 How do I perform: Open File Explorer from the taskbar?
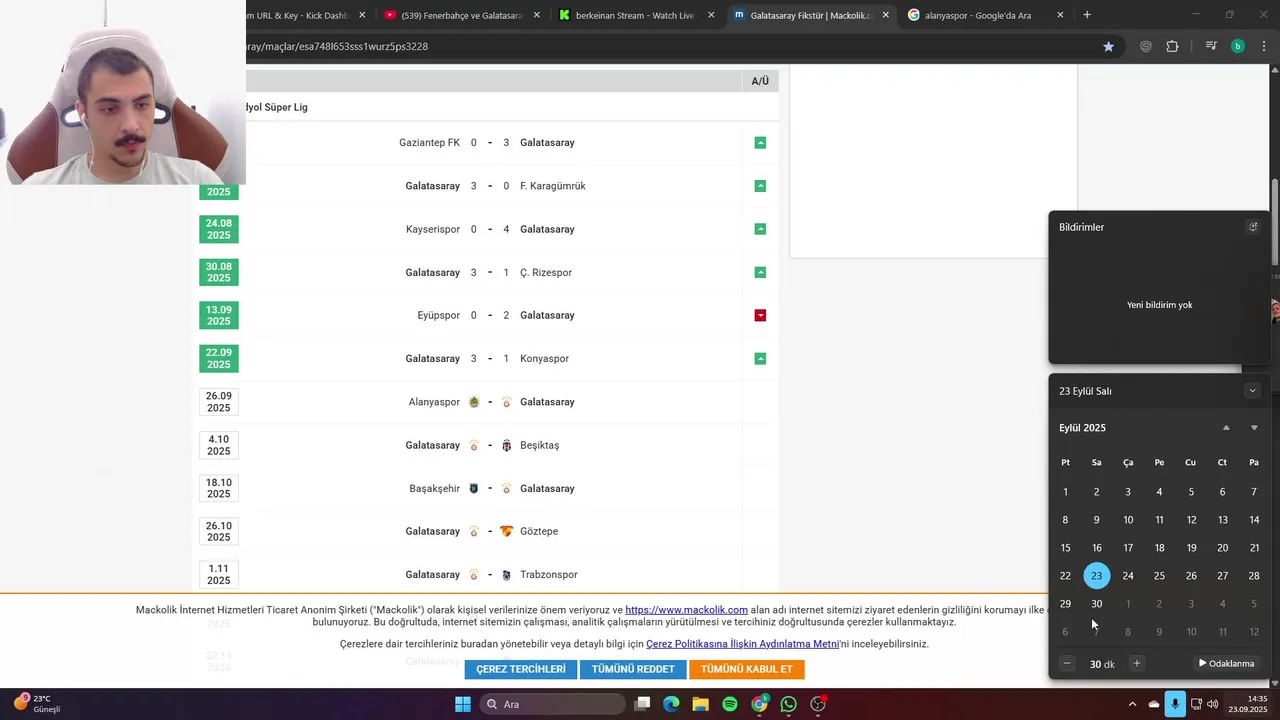click(x=701, y=704)
